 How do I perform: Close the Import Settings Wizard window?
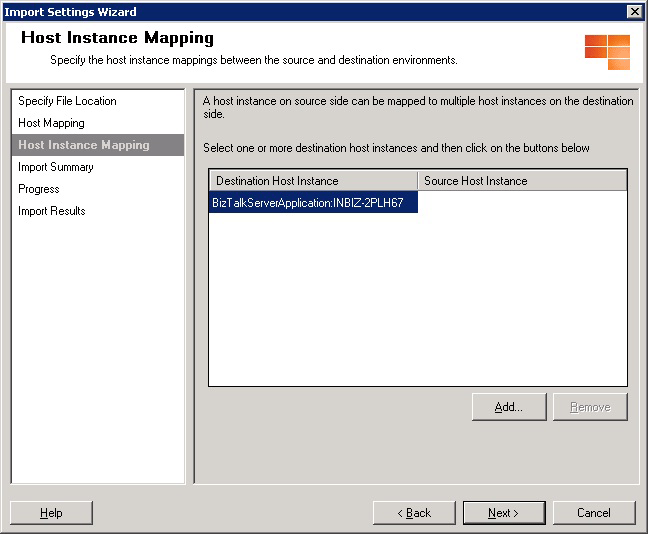(634, 12)
